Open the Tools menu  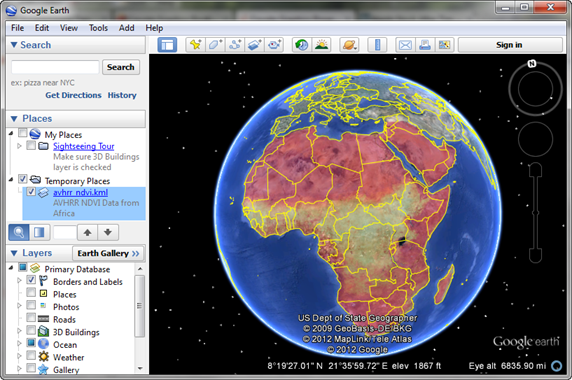pyautogui.click(x=98, y=28)
